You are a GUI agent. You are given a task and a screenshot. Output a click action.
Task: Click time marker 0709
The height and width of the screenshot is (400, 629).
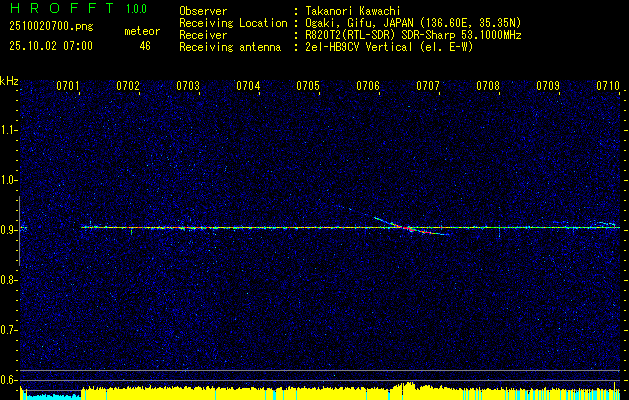[548, 85]
